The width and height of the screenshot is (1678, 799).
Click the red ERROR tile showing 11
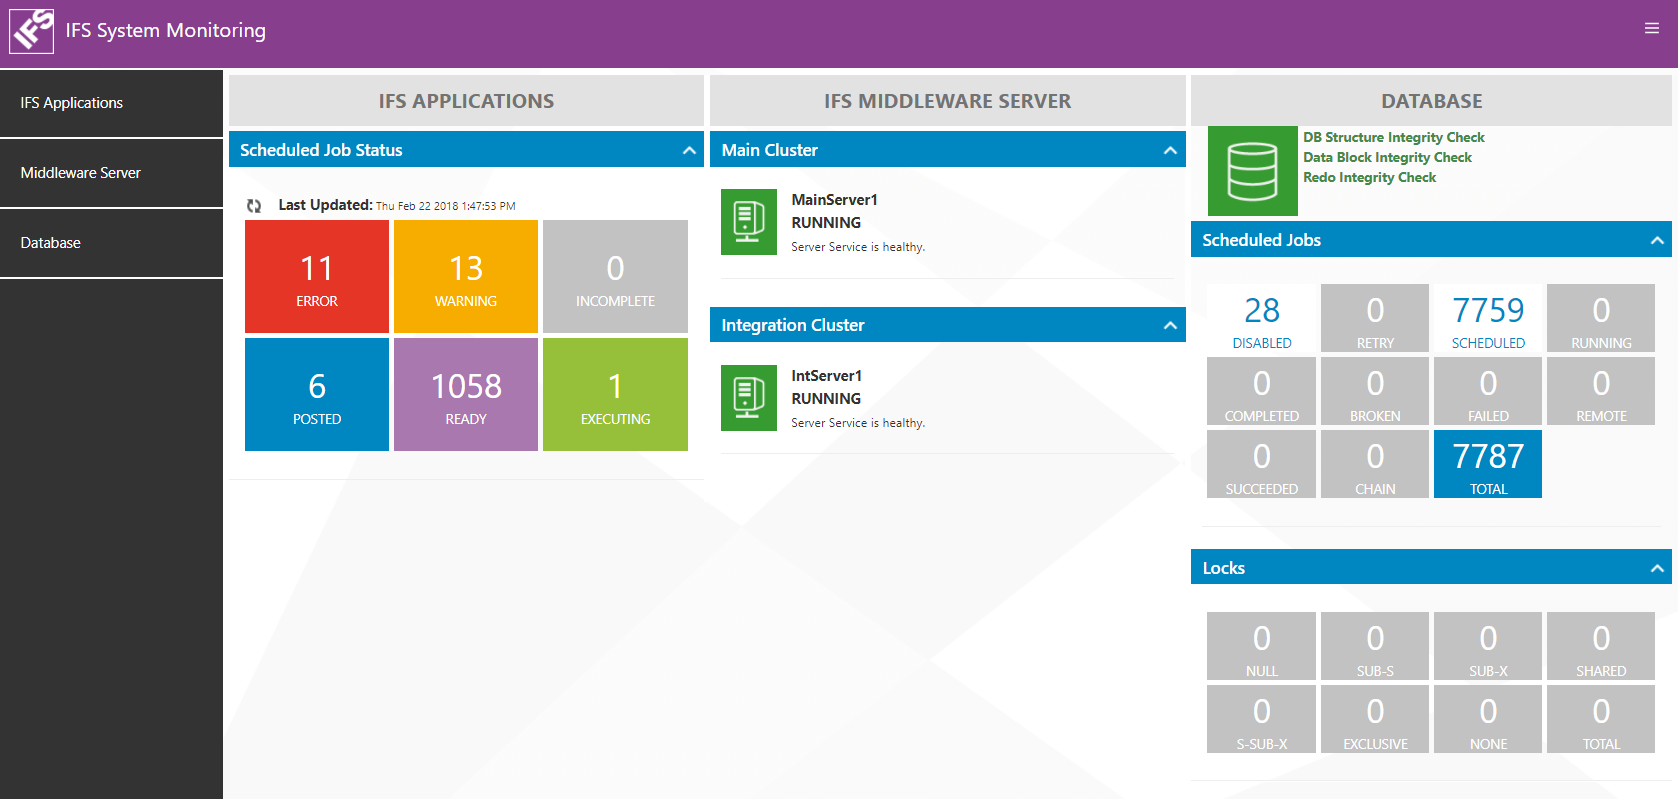tap(317, 277)
